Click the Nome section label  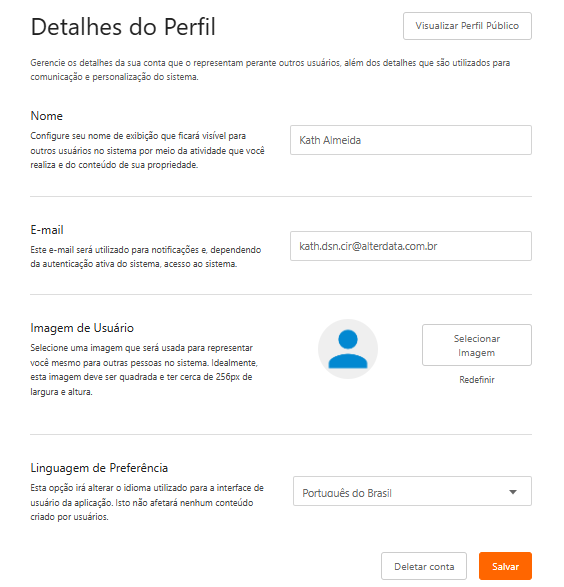coord(47,116)
